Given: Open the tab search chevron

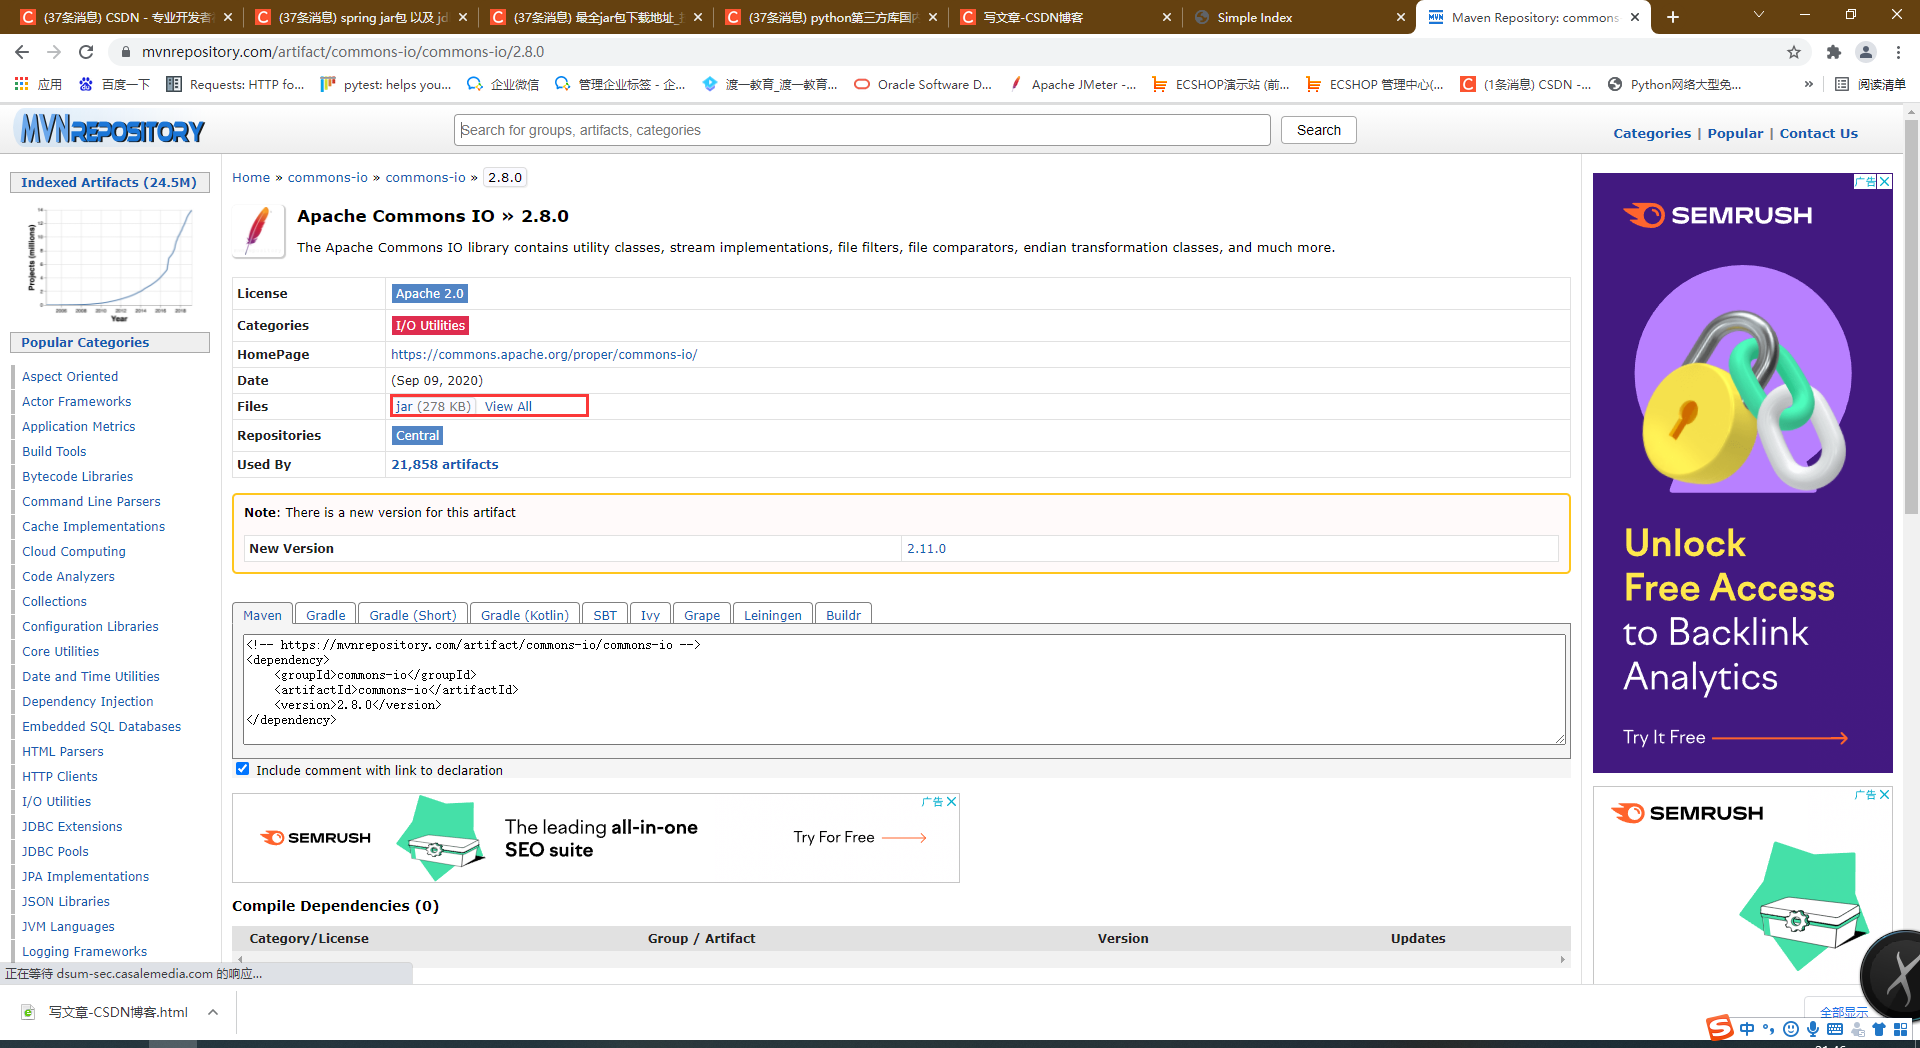Looking at the screenshot, I should 1759,15.
